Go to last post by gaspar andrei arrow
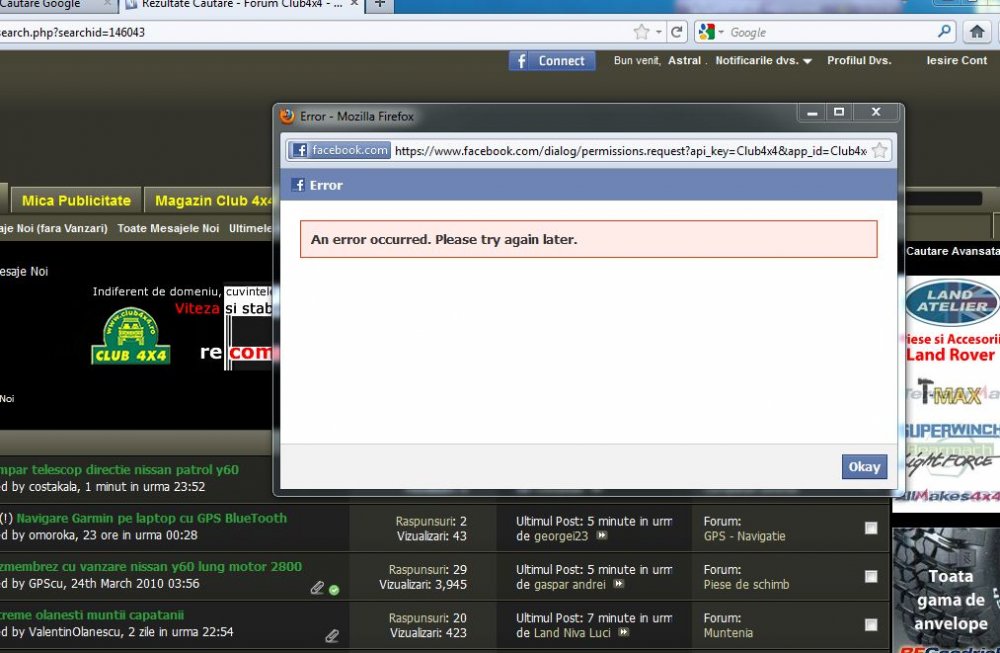This screenshot has height=653, width=1000. pyautogui.click(x=619, y=584)
